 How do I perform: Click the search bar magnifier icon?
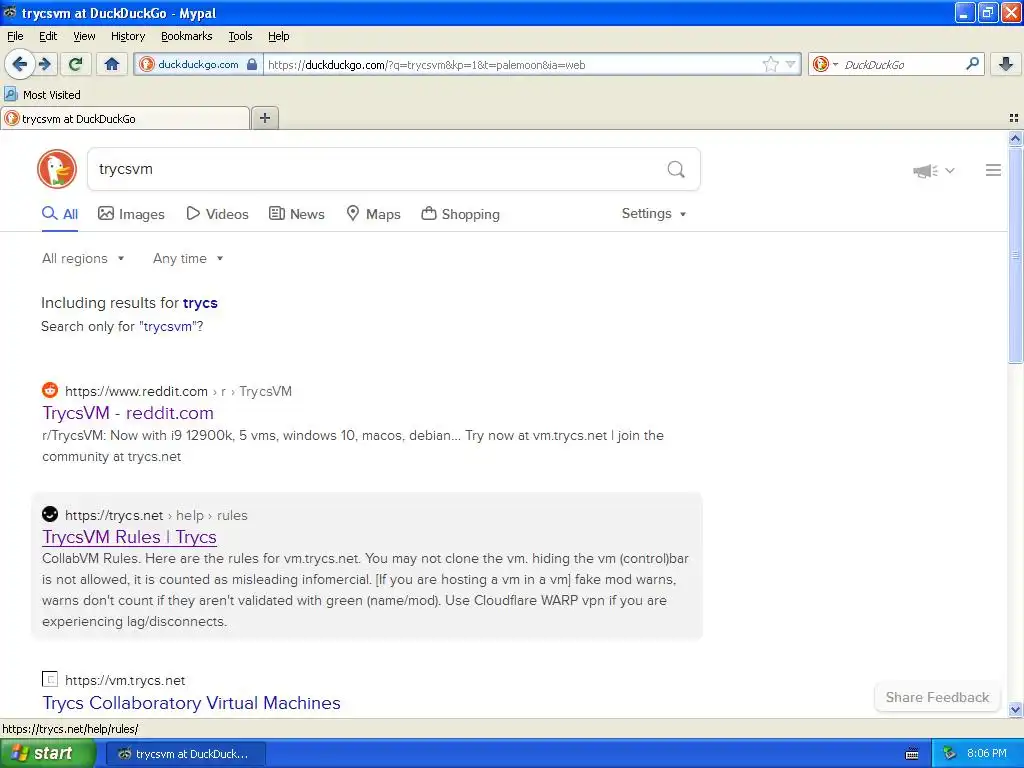972,64
